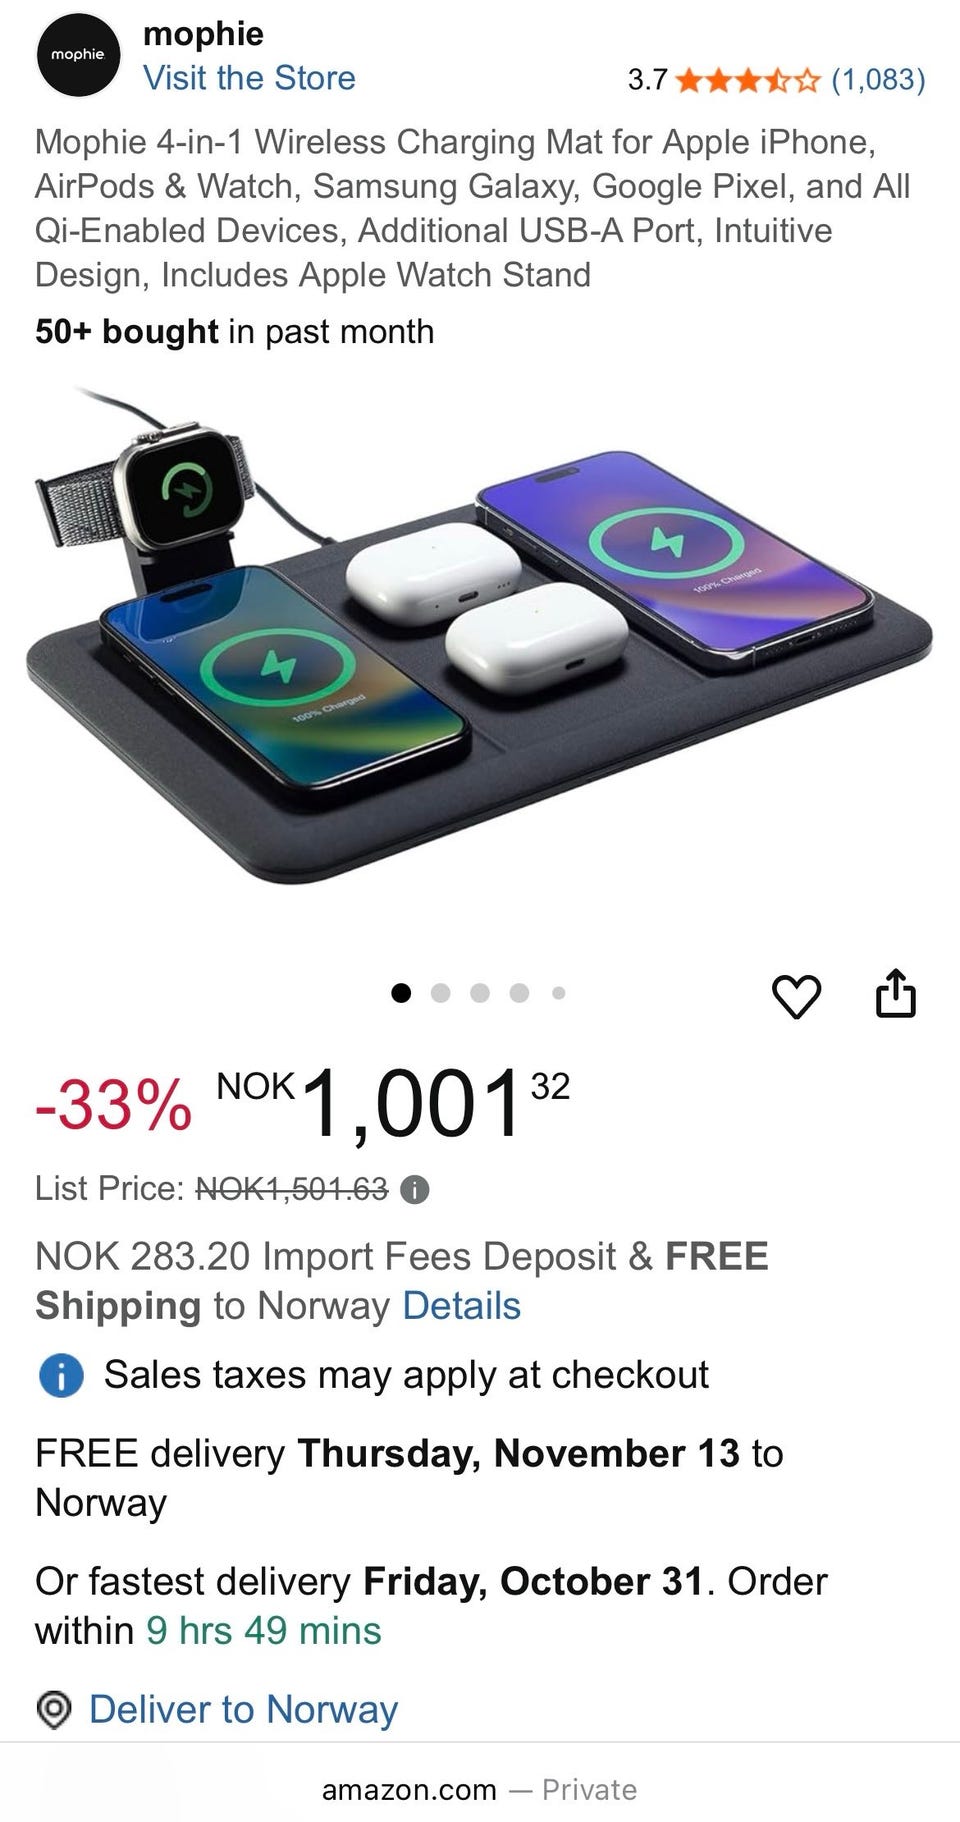Screen dimensions: 960x1822
Task: Tap the NOK 1,001.32 price
Action: click(x=393, y=1106)
